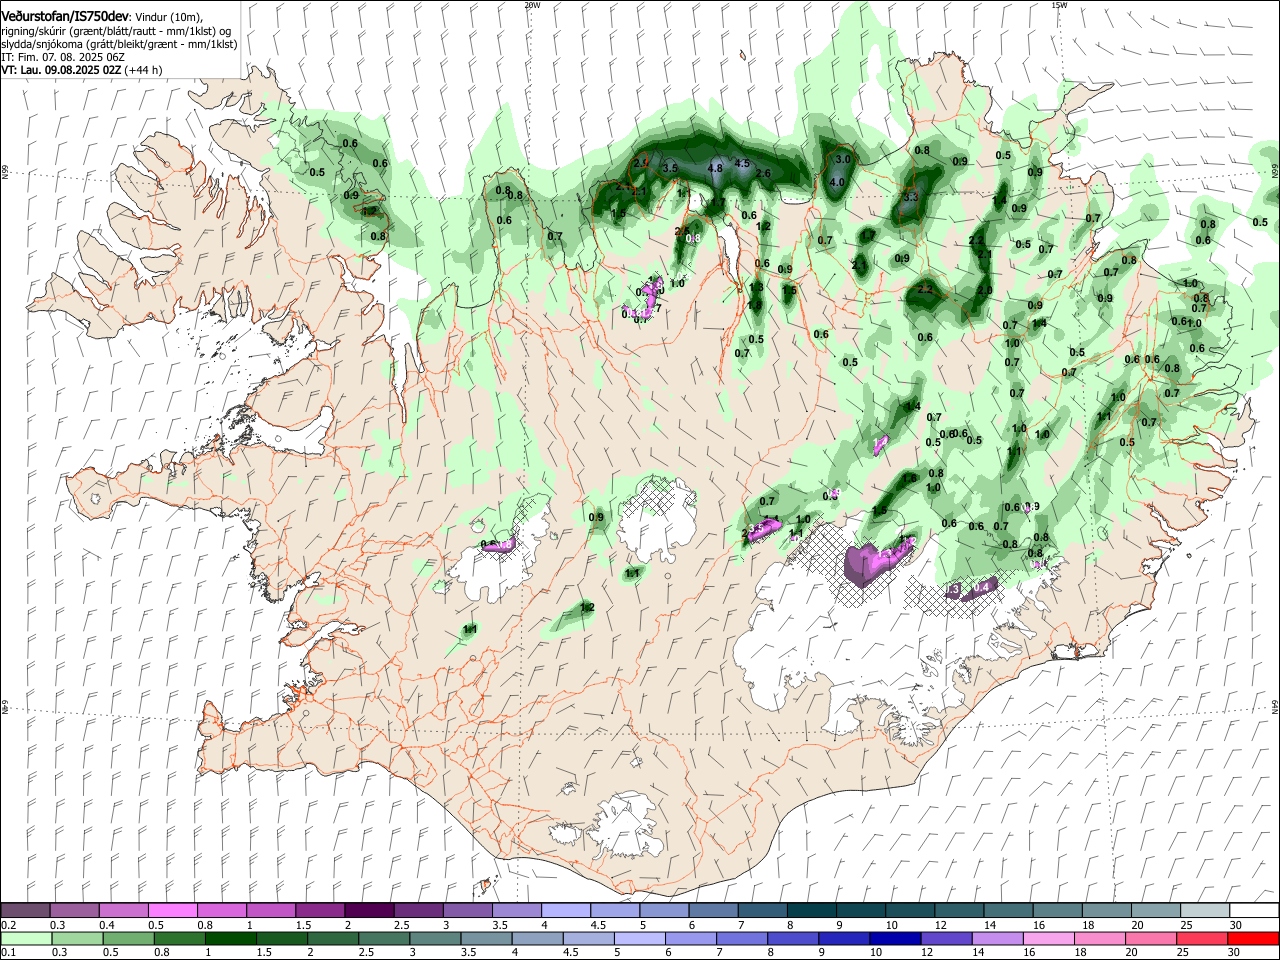This screenshot has width=1280, height=960.
Task: Select the 3.0 precipitation value on the map
Action: (x=843, y=159)
